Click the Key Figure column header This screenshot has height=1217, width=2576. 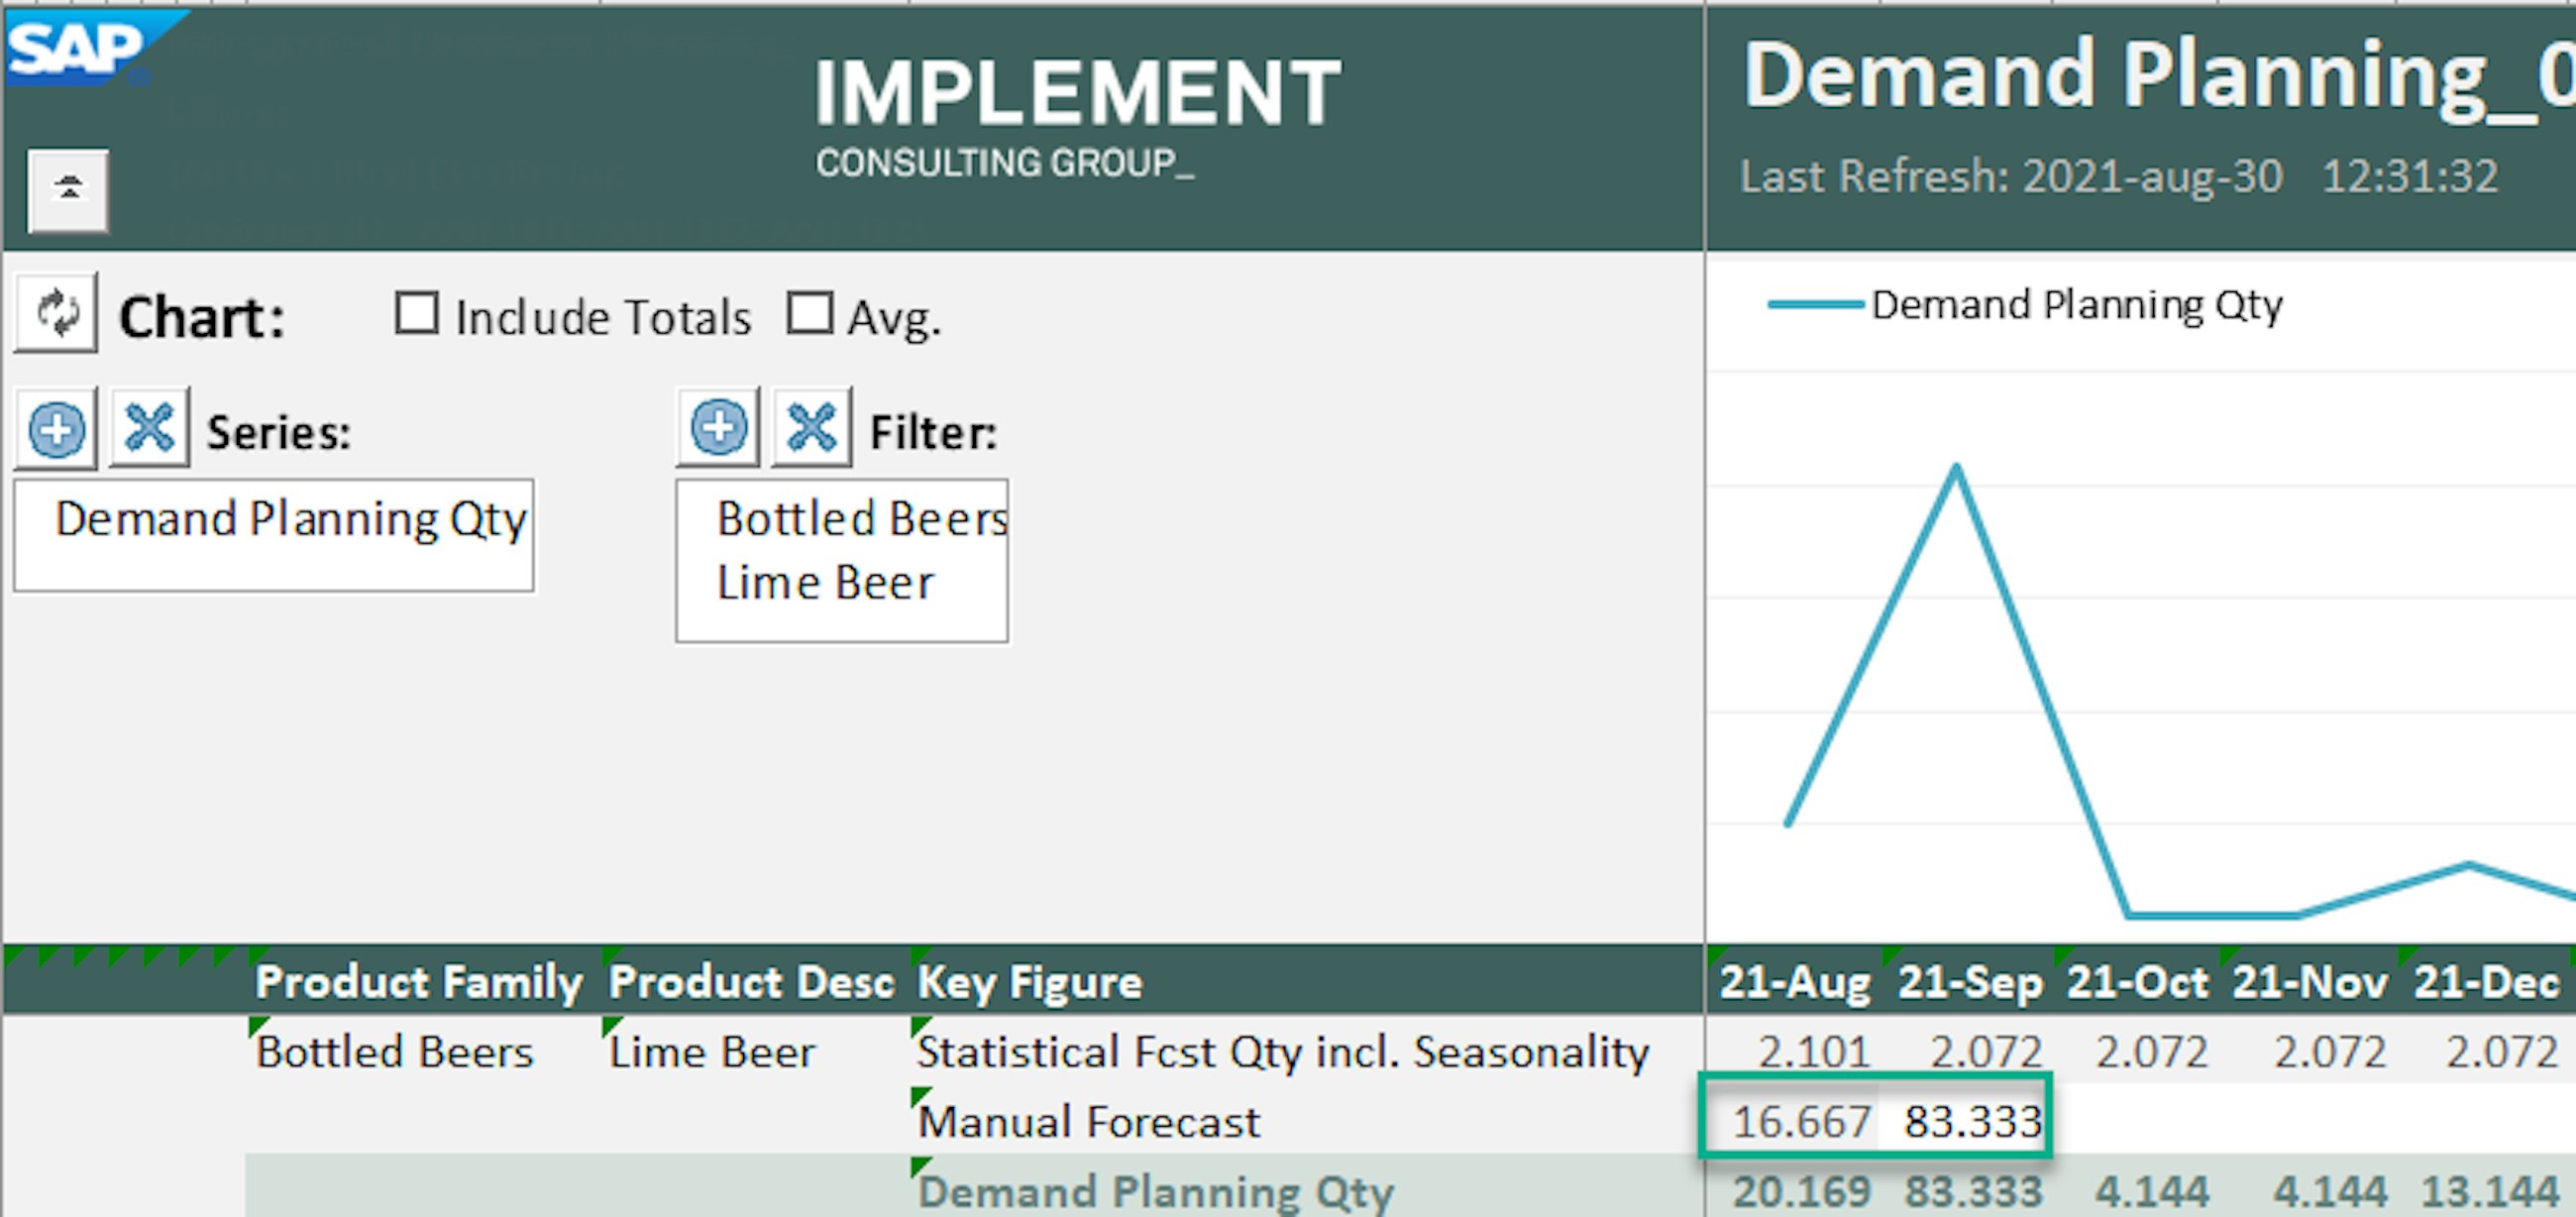(x=1030, y=982)
